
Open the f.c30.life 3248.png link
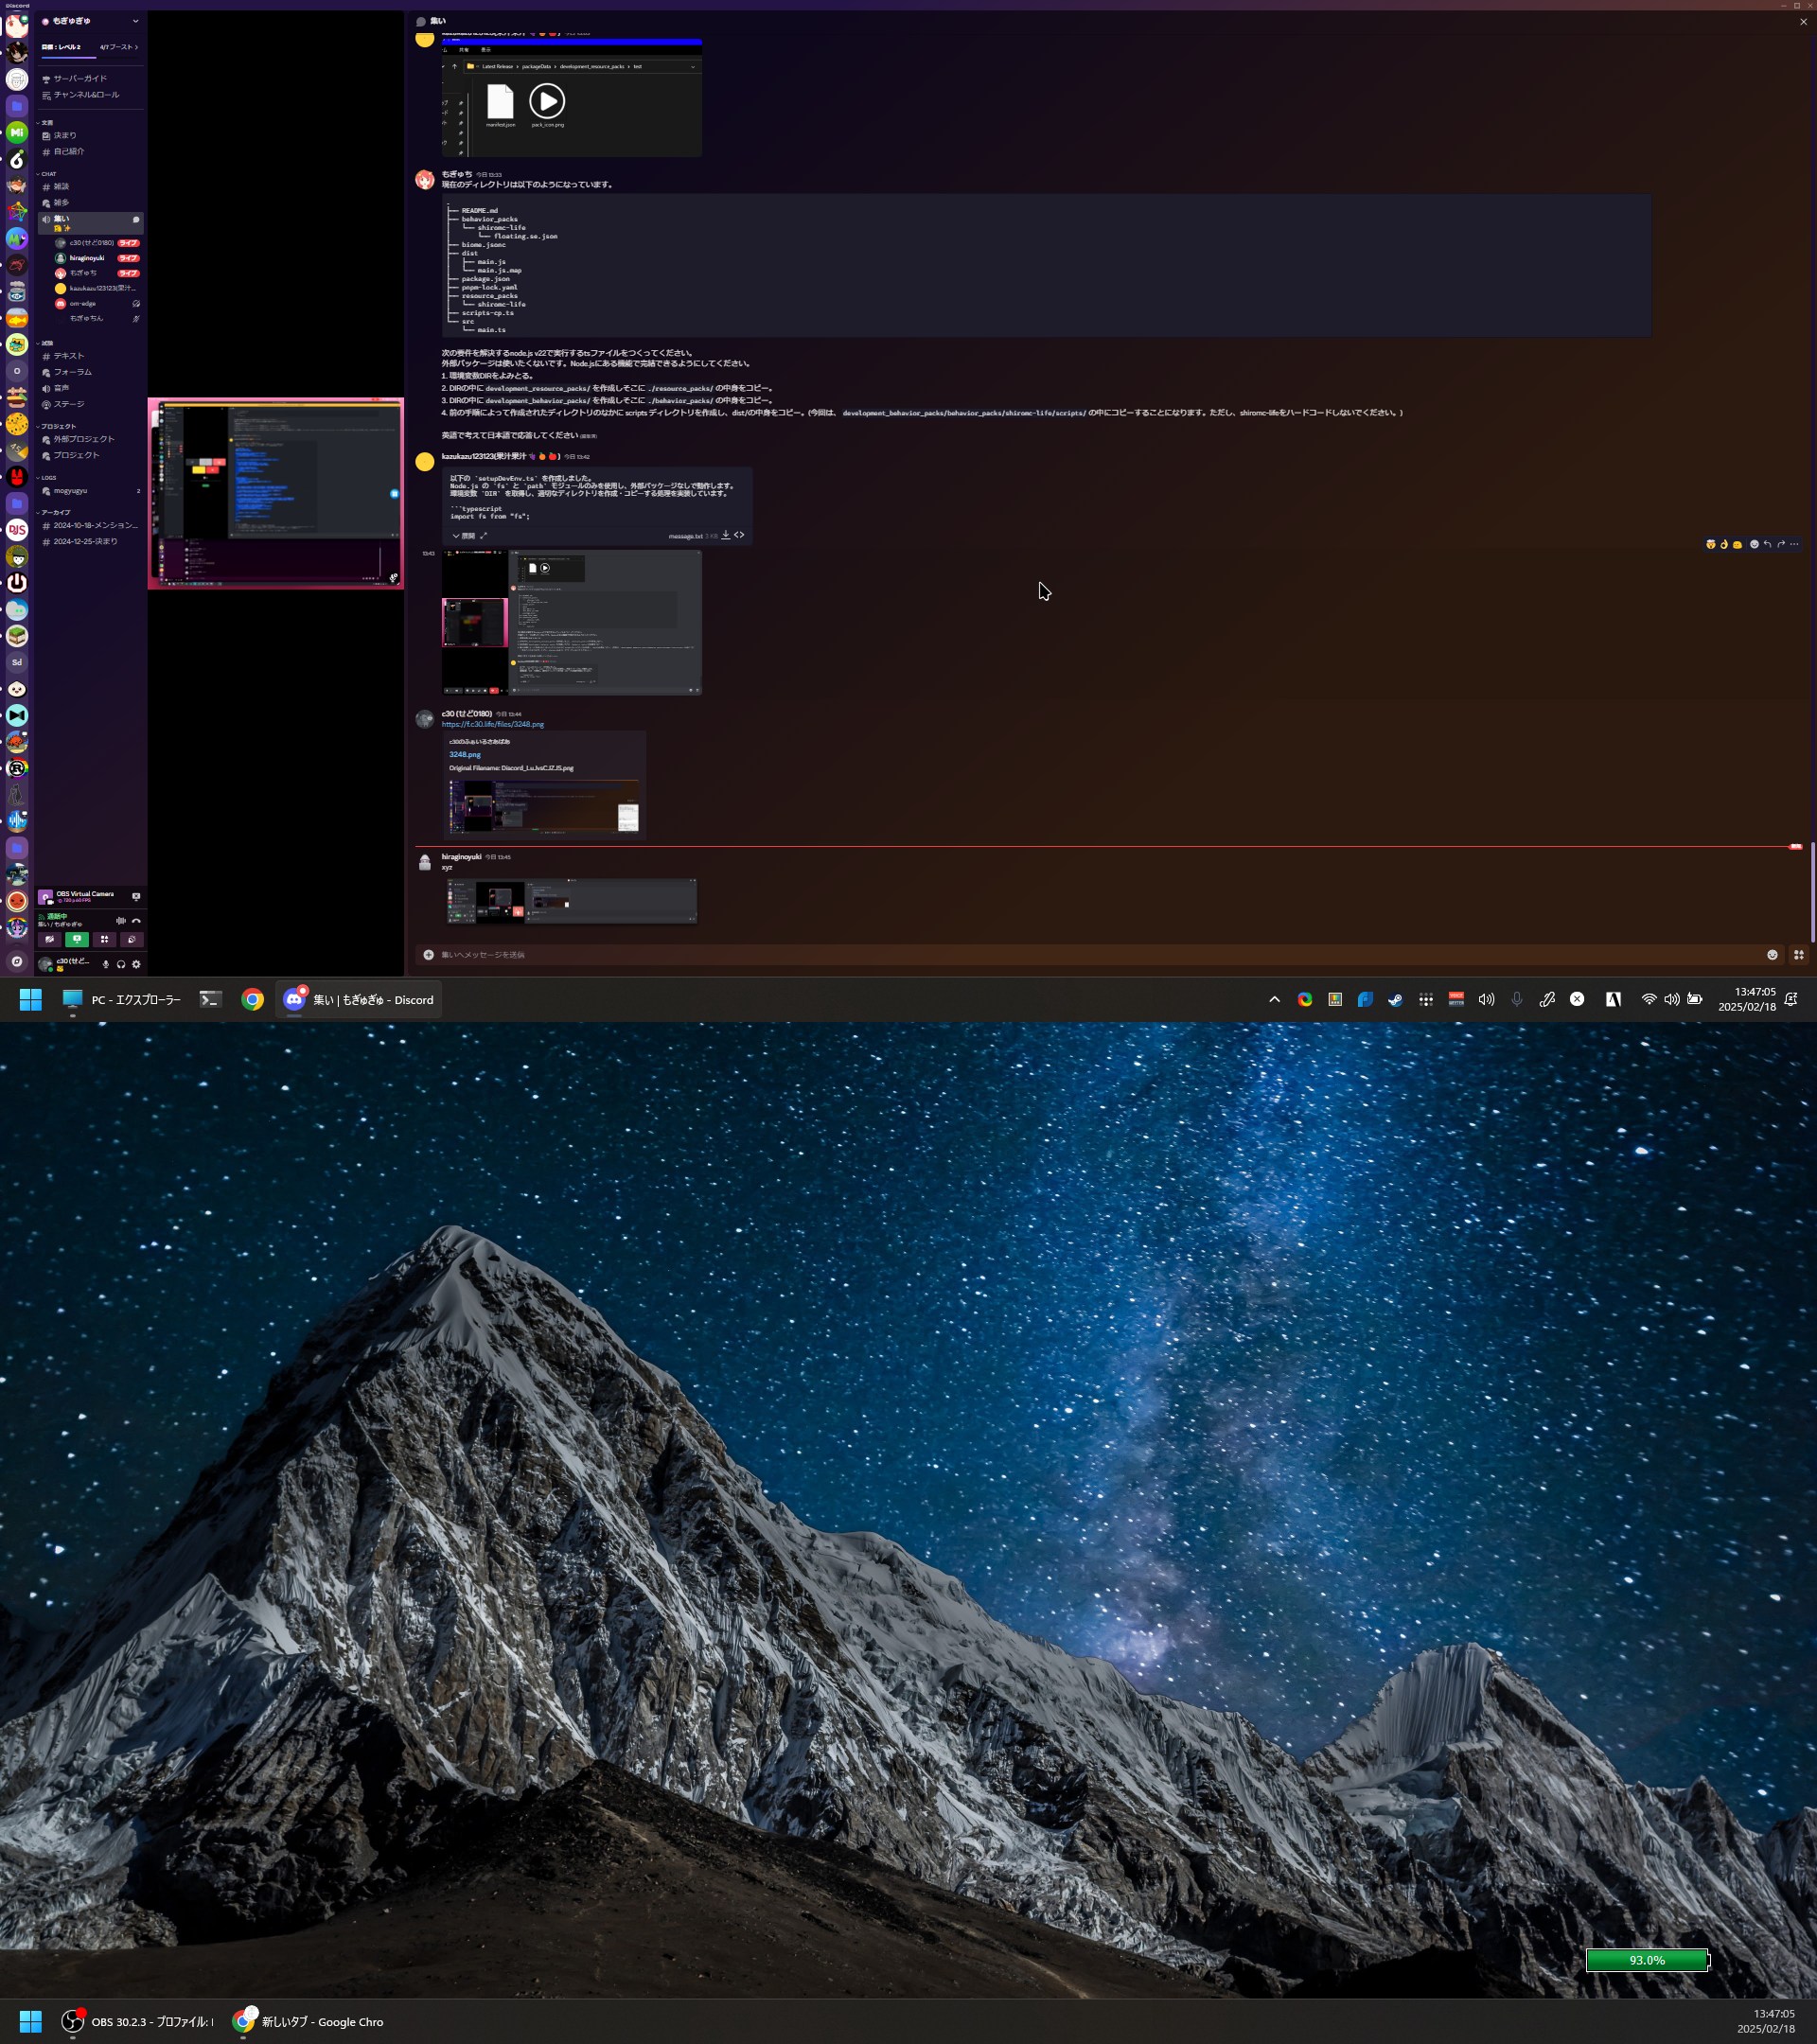coord(493,724)
